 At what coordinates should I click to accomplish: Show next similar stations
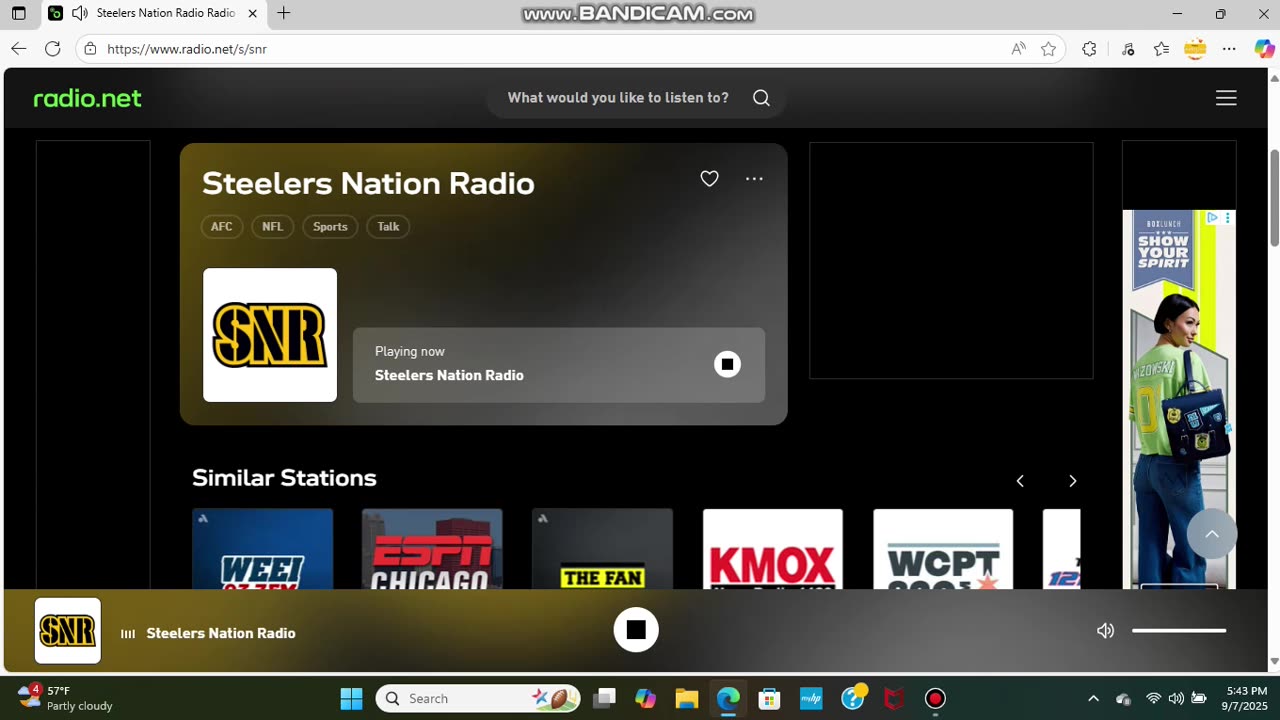1072,481
